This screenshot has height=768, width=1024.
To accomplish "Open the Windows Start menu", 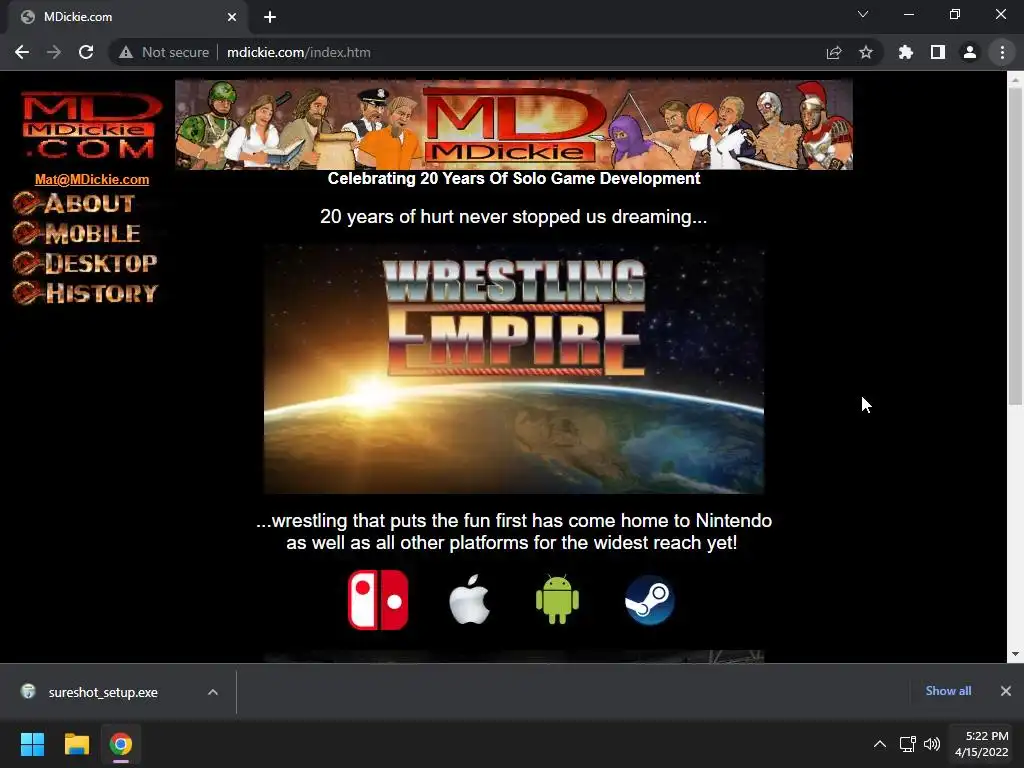I will (32, 744).
